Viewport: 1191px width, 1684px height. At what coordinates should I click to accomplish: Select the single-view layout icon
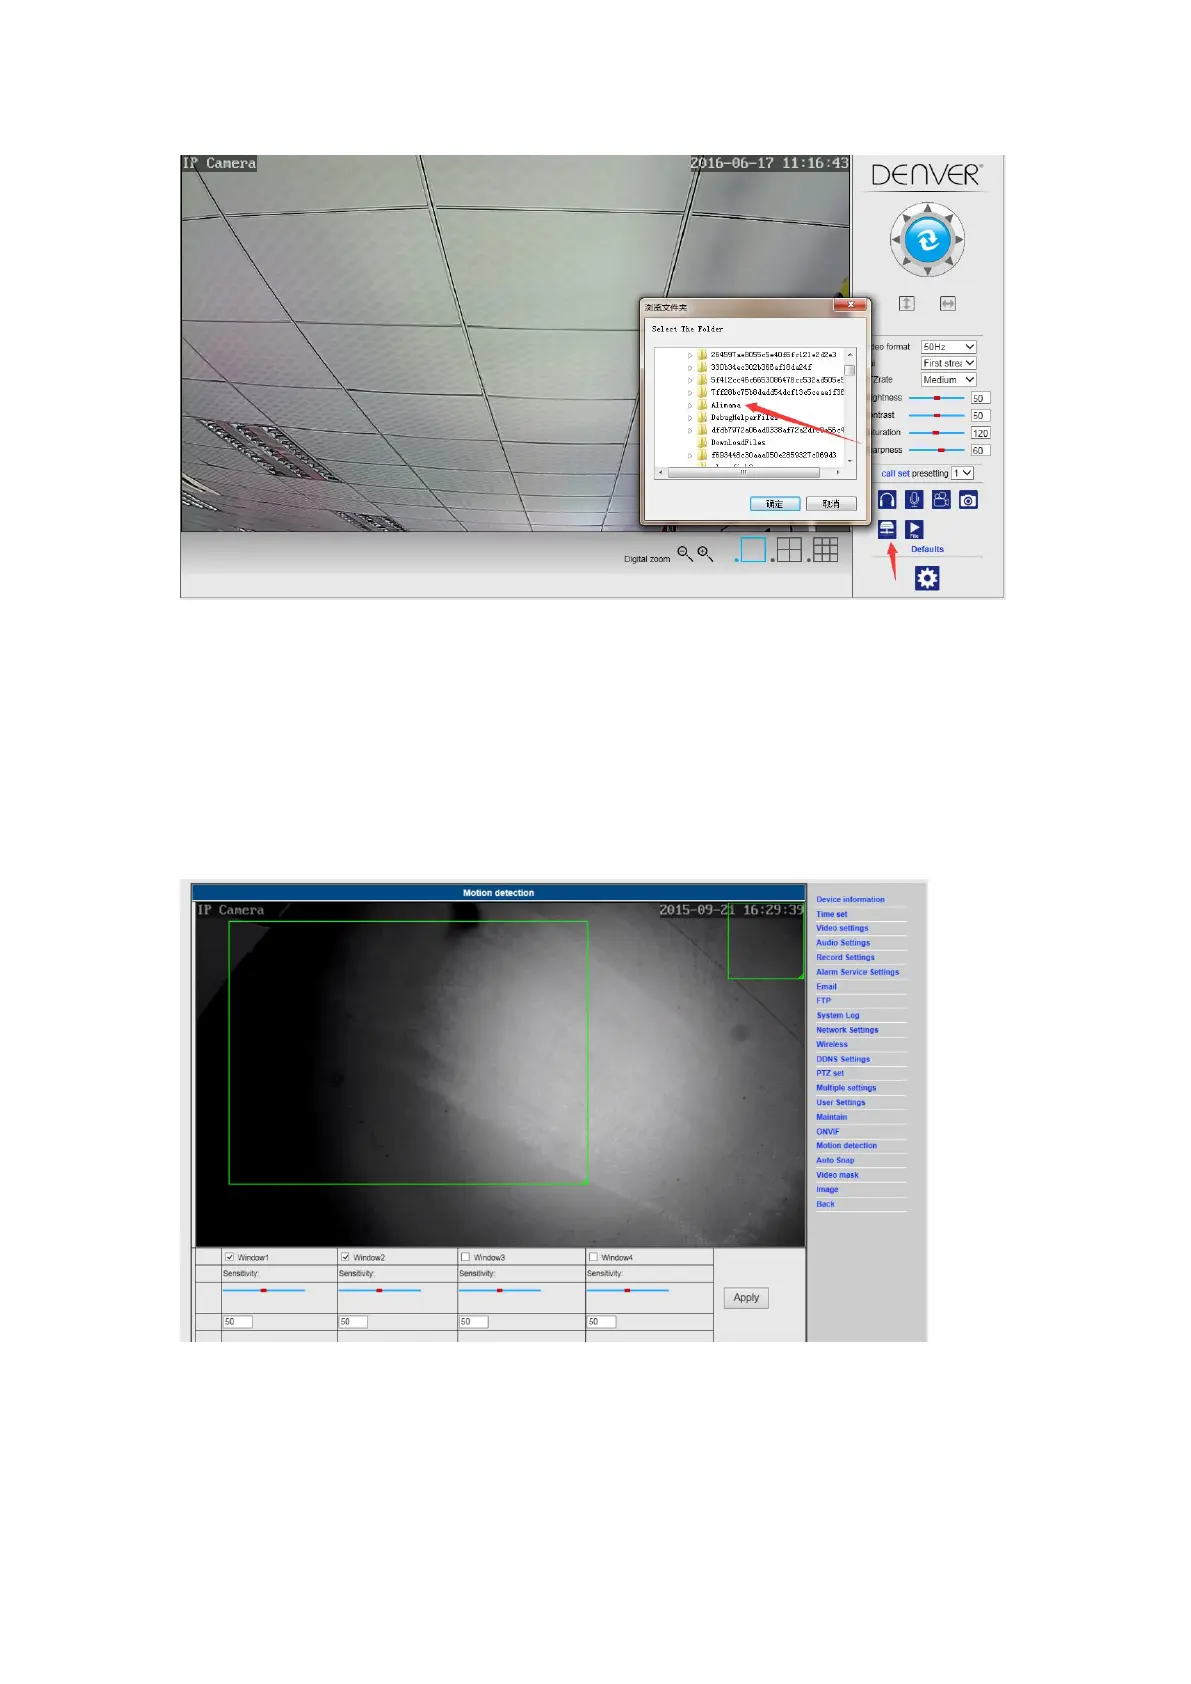click(x=753, y=550)
